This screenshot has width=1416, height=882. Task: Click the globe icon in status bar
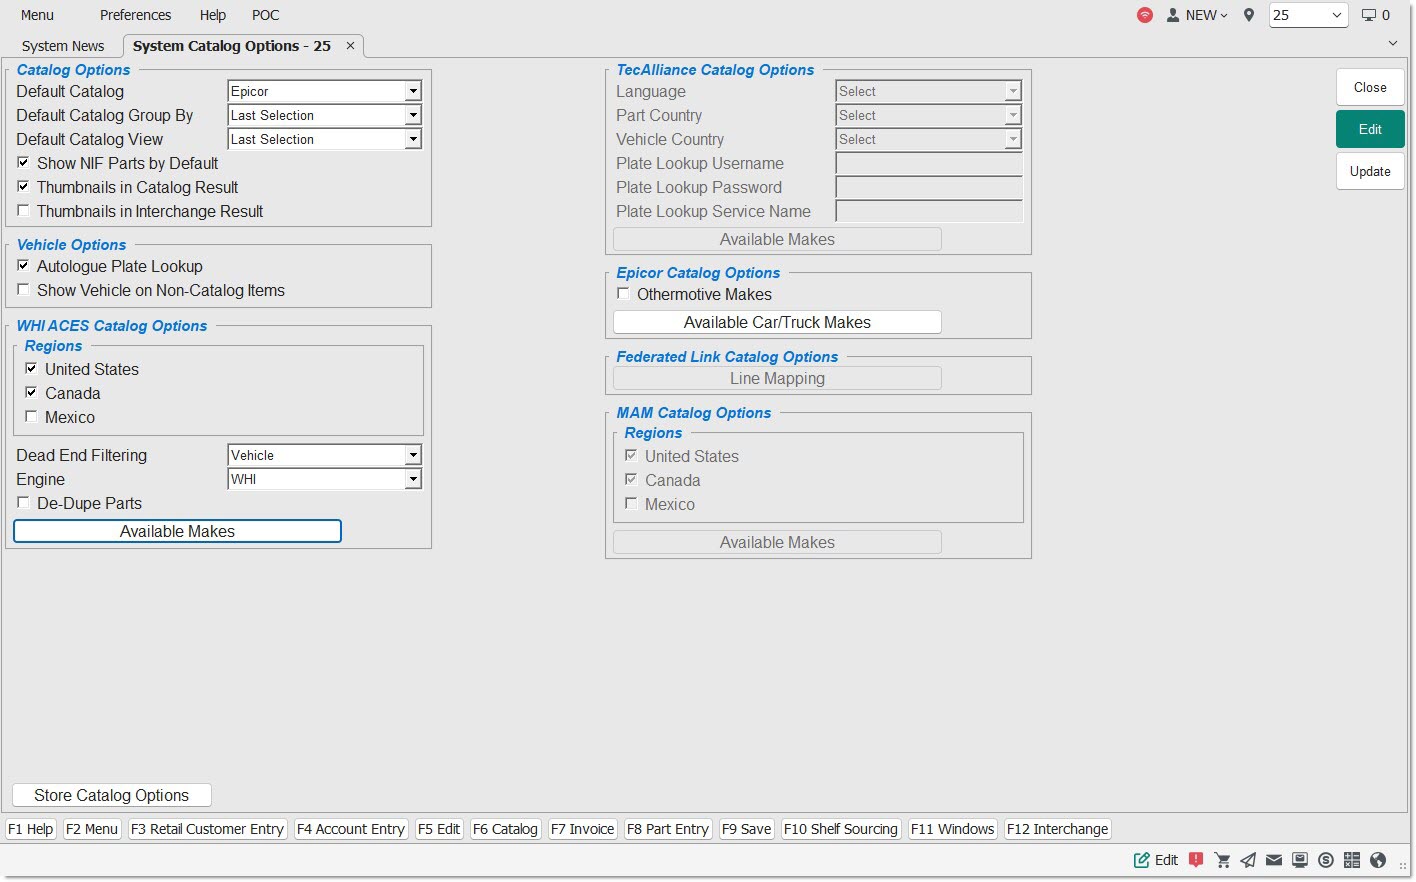coord(1378,860)
